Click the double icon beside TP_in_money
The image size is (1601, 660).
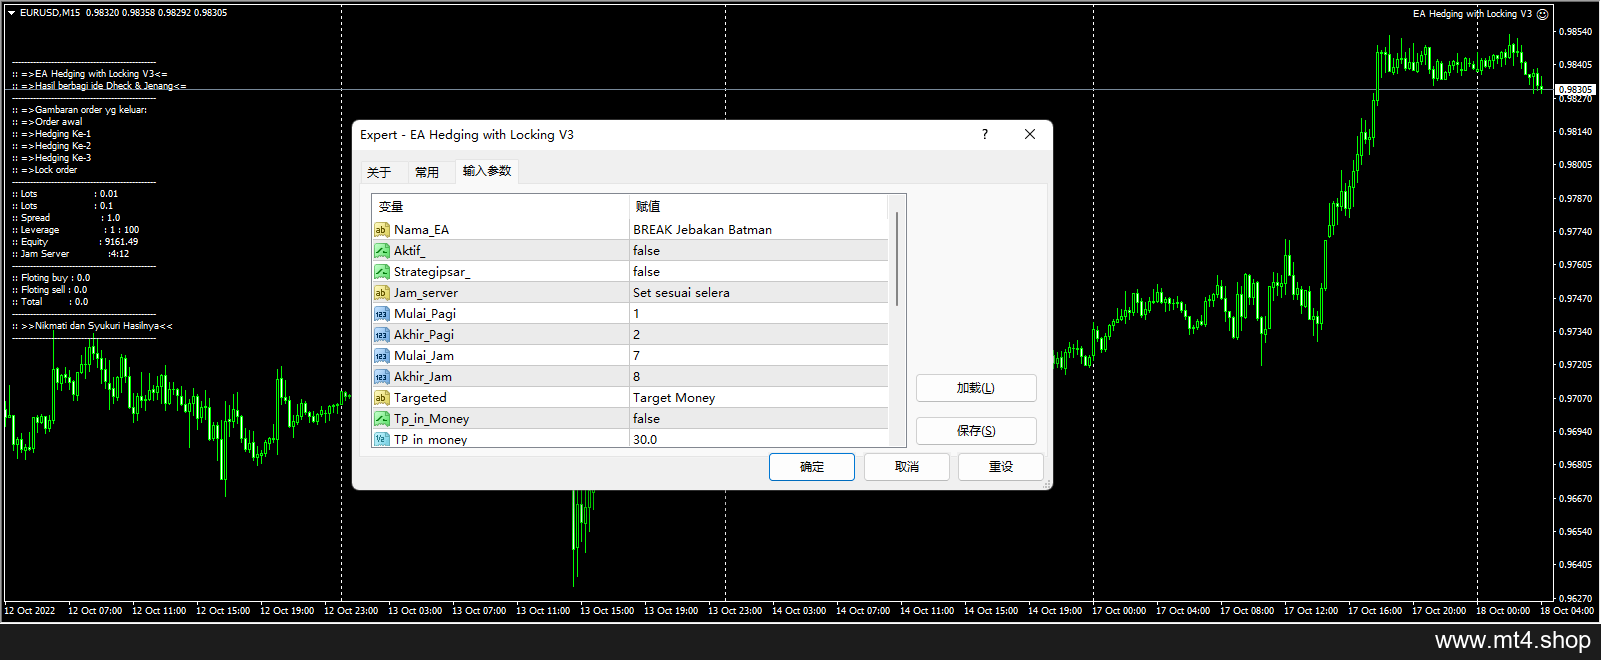click(381, 439)
